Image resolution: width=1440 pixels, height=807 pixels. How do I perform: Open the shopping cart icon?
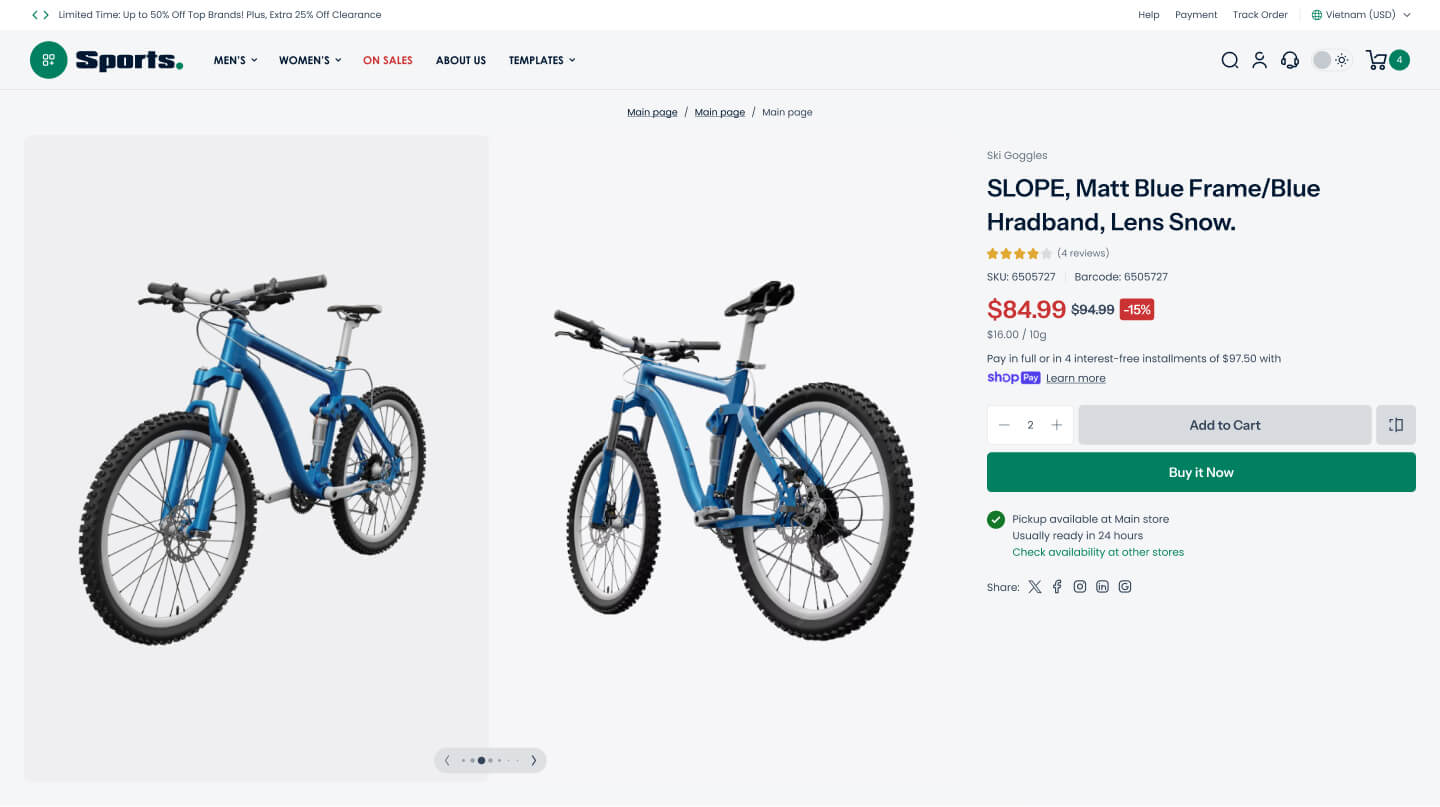coord(1377,60)
